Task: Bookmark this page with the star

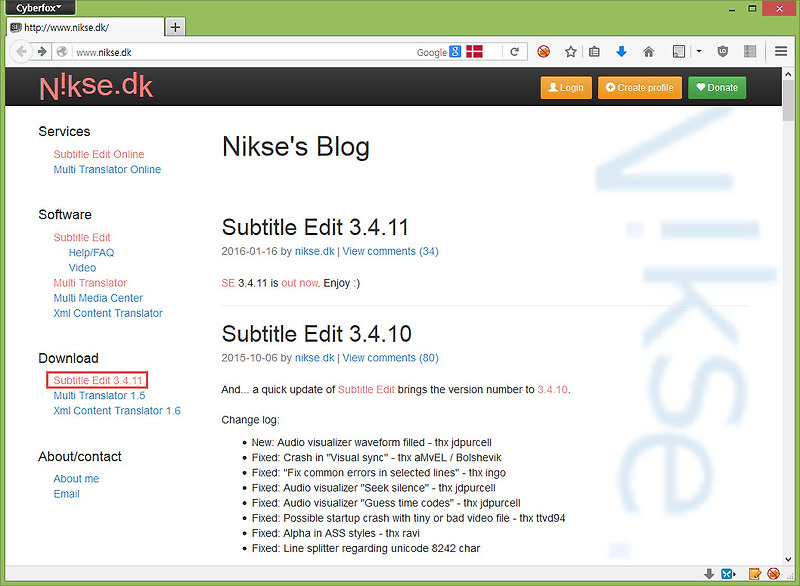Action: coord(571,52)
